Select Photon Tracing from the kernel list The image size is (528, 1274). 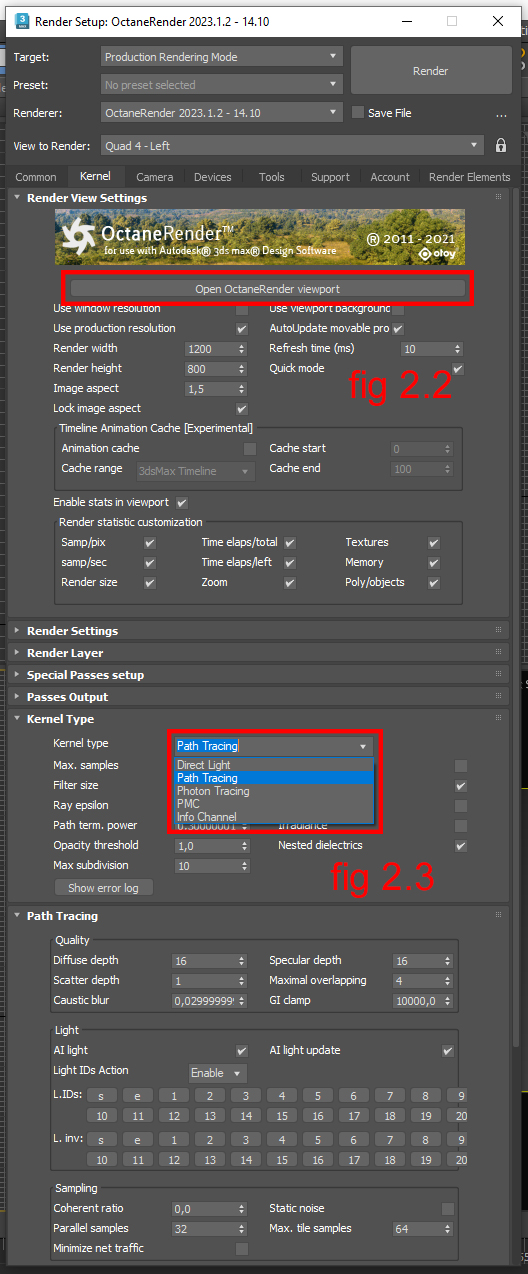coord(273,791)
